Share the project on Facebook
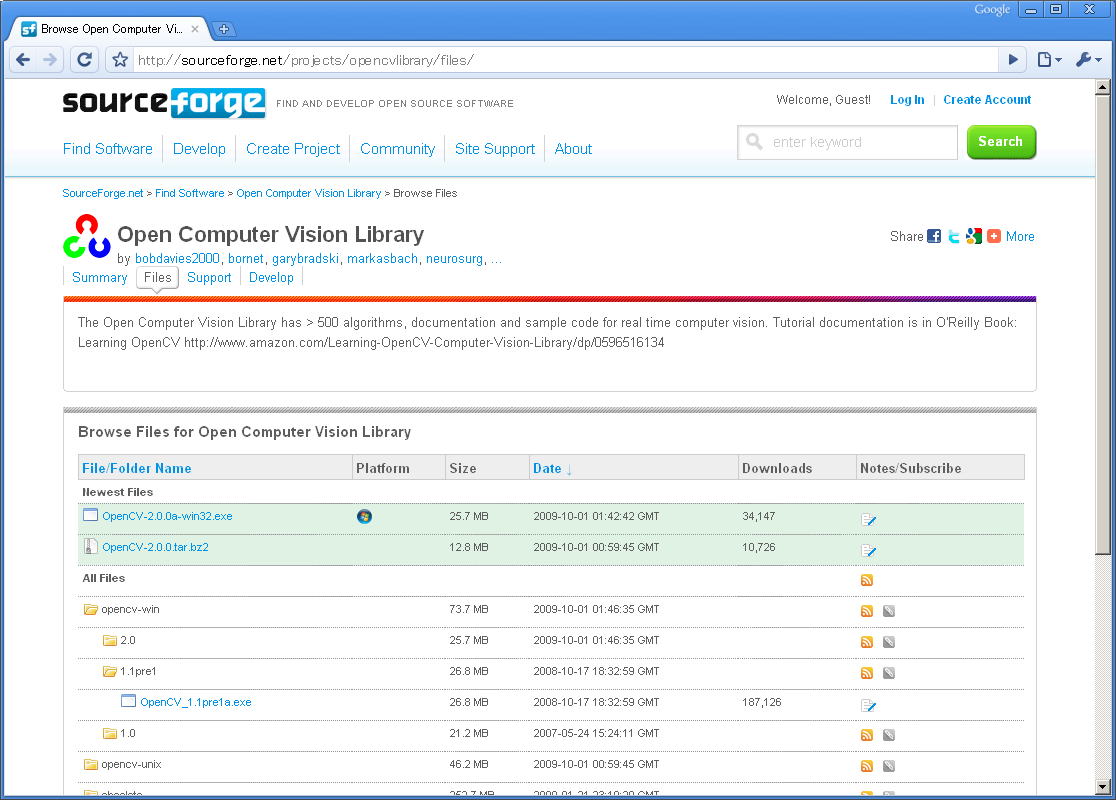 (x=934, y=236)
